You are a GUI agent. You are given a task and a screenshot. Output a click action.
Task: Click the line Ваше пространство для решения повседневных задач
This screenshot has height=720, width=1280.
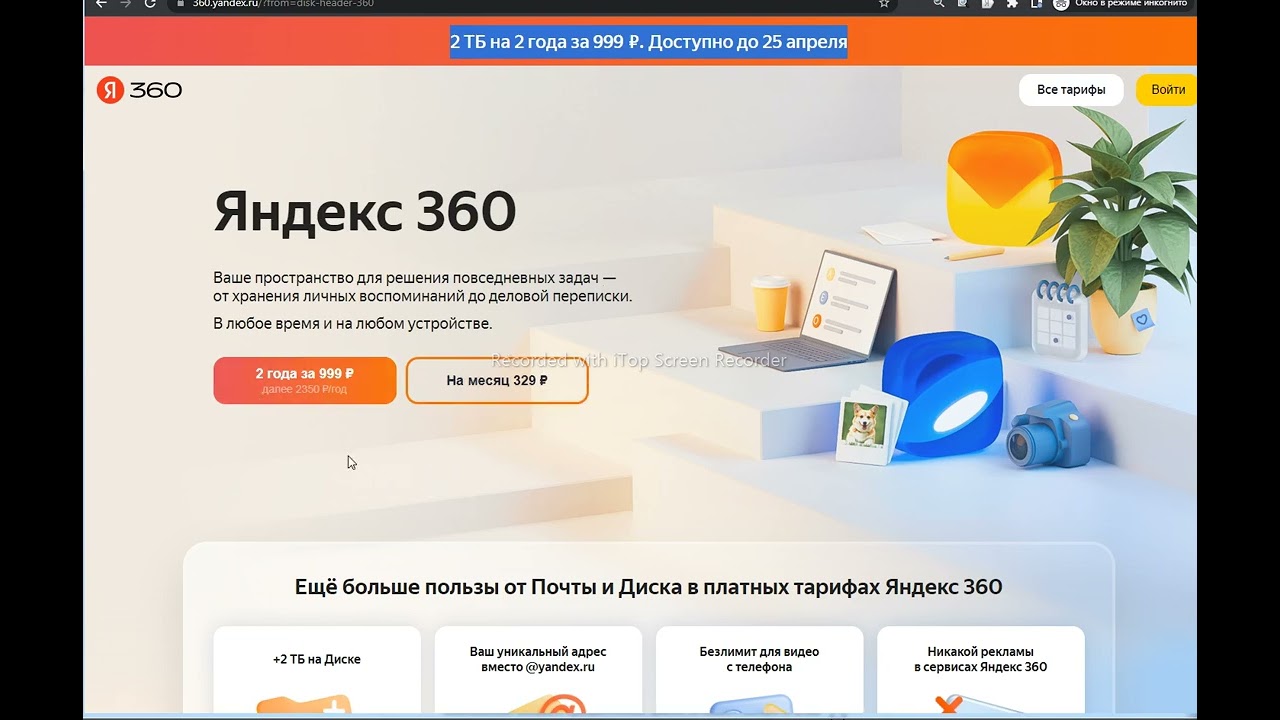[x=415, y=277]
